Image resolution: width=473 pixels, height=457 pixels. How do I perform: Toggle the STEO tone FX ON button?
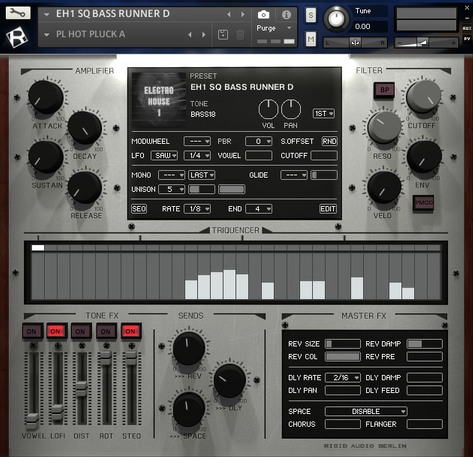tap(131, 331)
